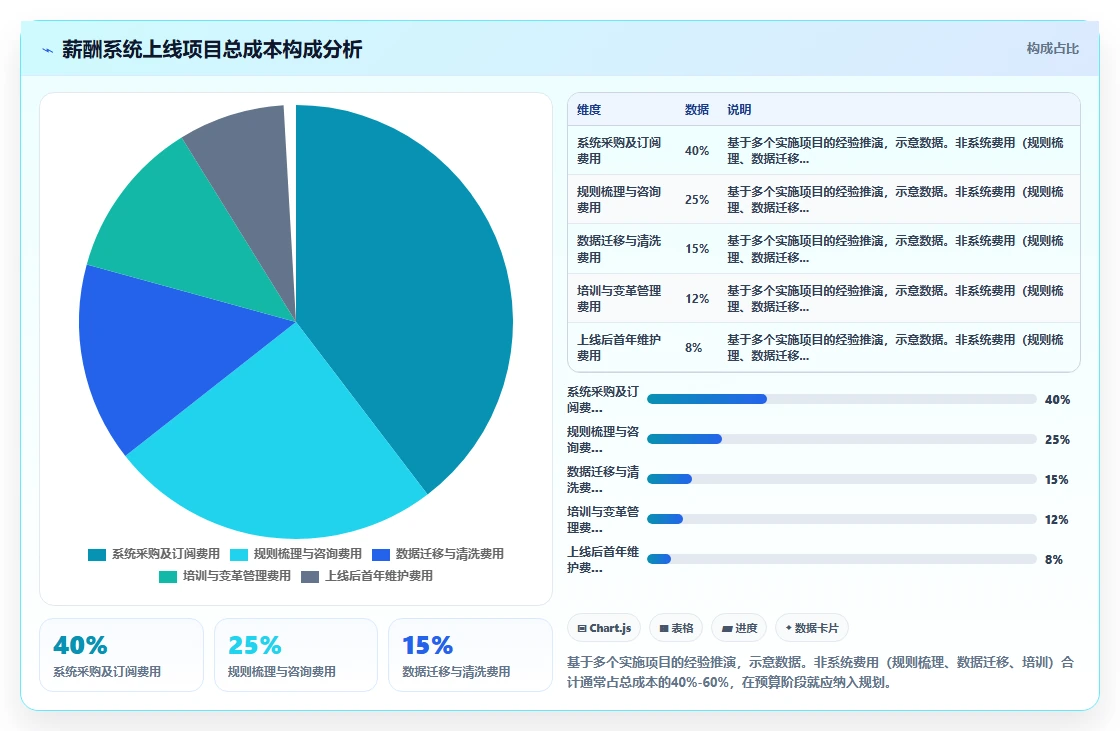Click the 数据 column header
Image resolution: width=1120 pixels, height=731 pixels.
[696, 110]
